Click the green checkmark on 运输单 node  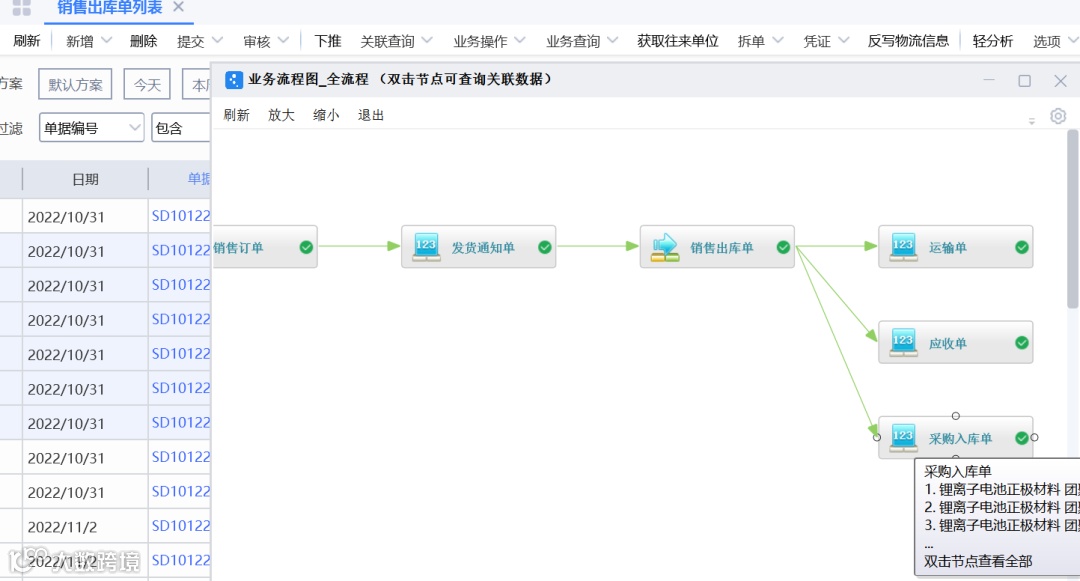pos(1022,247)
